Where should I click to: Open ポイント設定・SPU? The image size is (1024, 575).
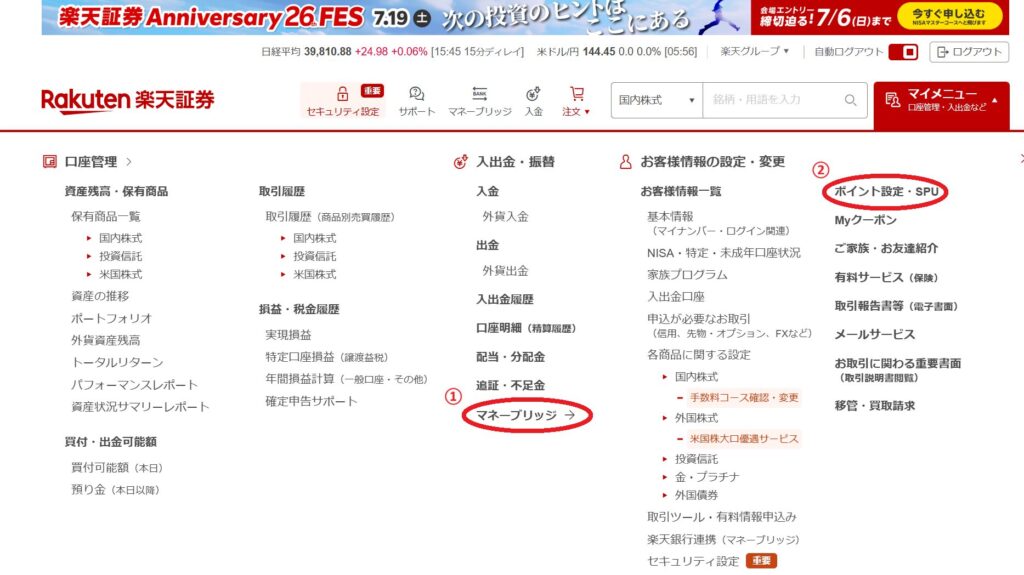pyautogui.click(x=886, y=191)
